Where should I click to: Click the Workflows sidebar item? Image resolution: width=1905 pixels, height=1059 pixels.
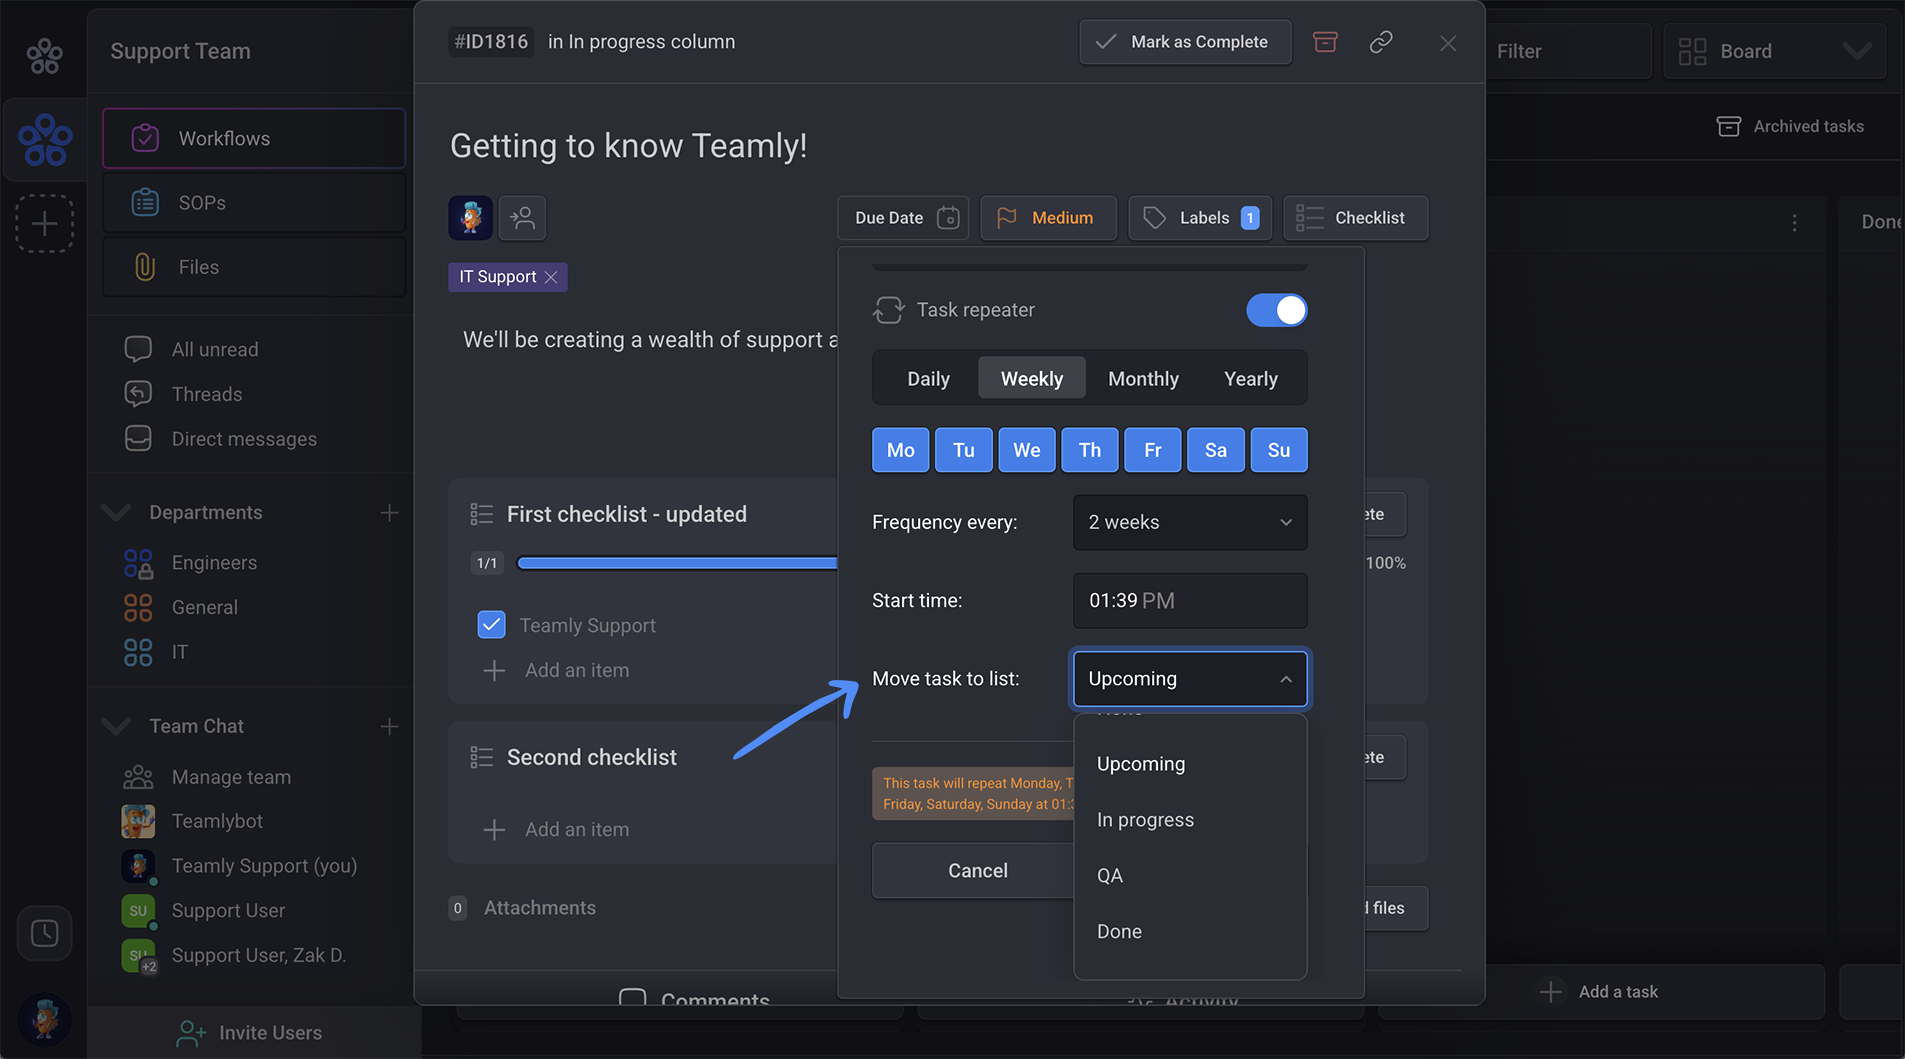[254, 138]
